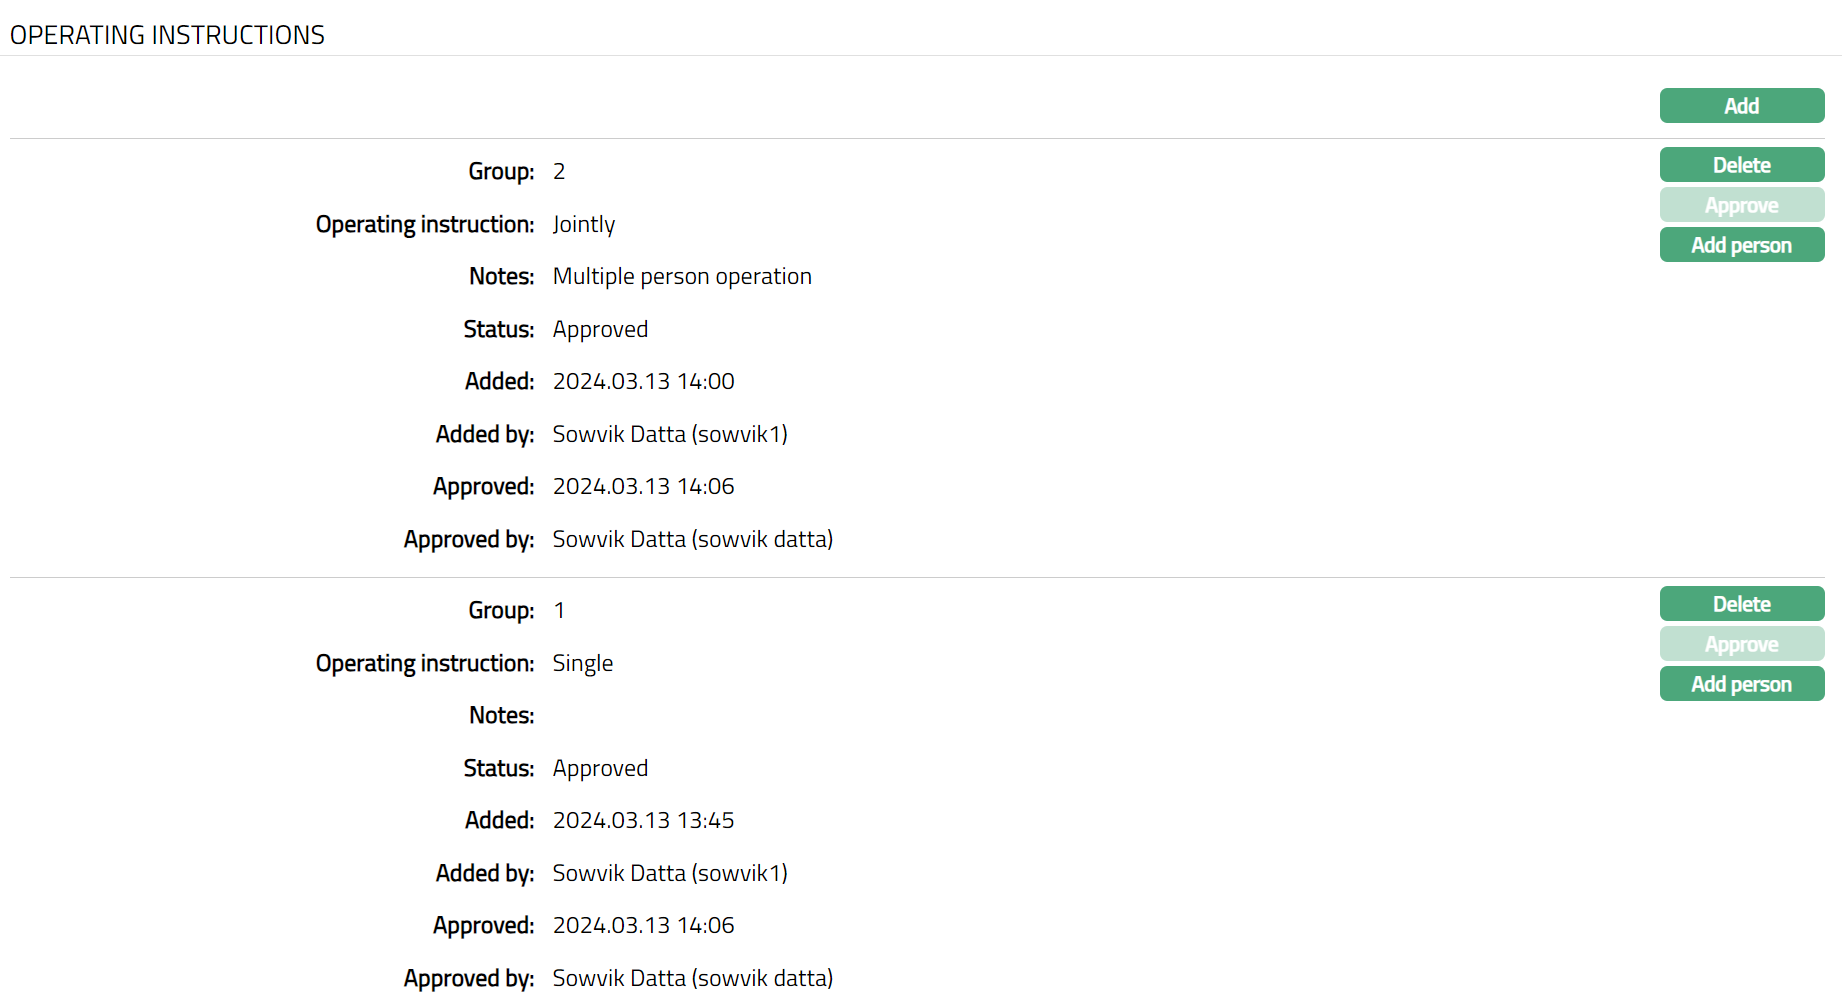Screen dimensions: 1842x1008
Task: Click the 'Single' operating instruction value
Action: [x=582, y=663]
